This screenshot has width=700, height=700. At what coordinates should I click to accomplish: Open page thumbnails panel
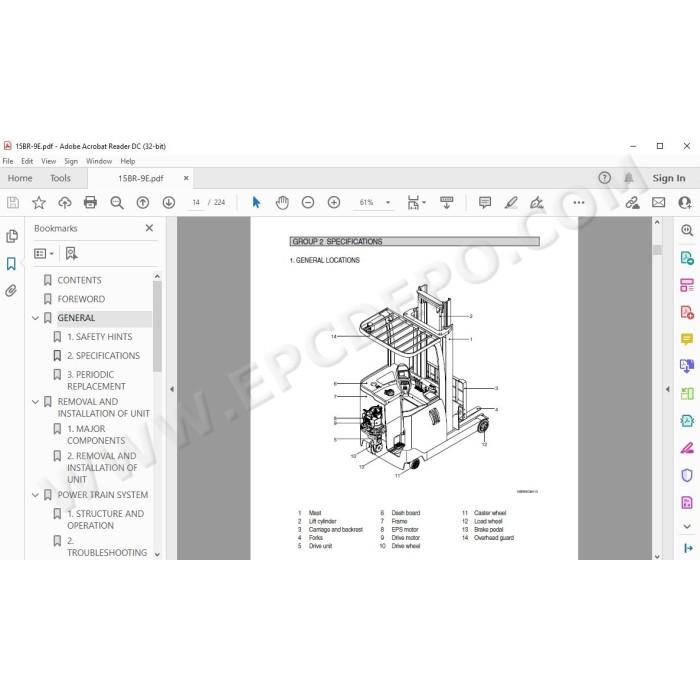click(12, 236)
